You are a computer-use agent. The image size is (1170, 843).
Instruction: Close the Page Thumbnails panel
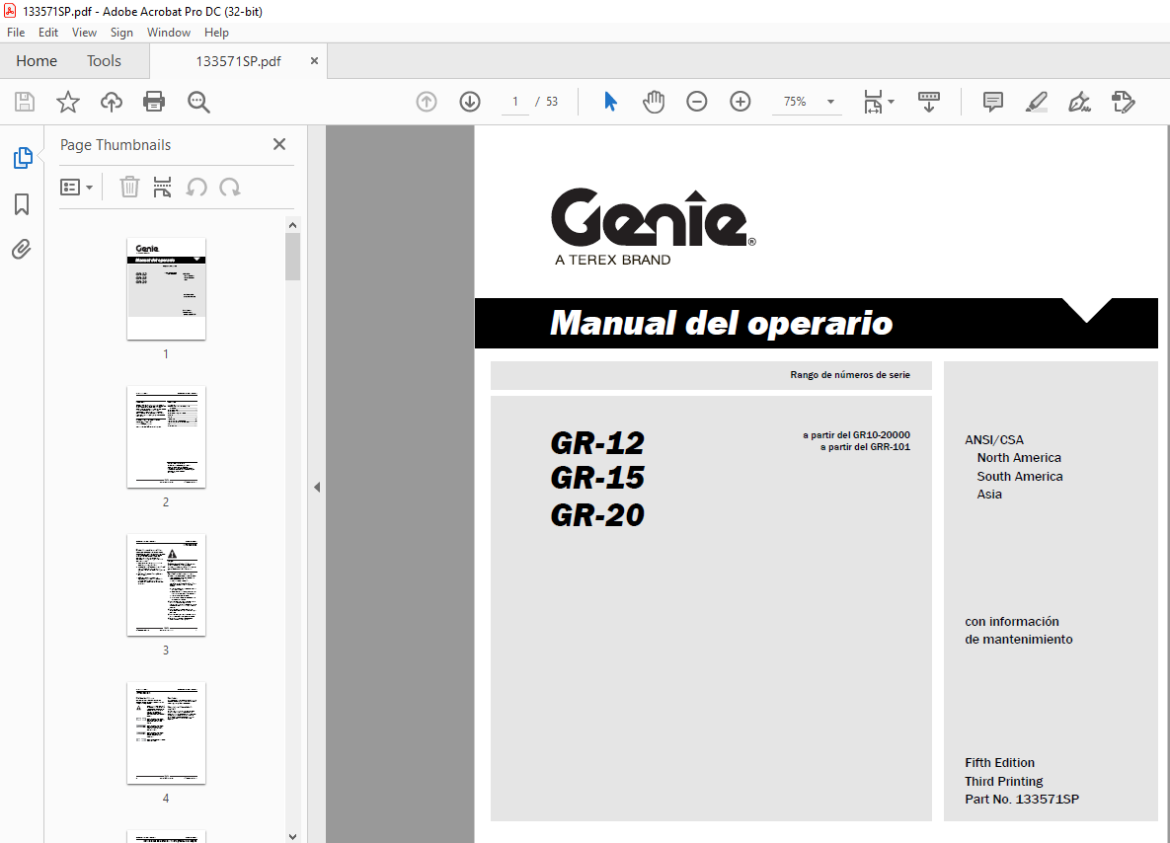point(279,144)
